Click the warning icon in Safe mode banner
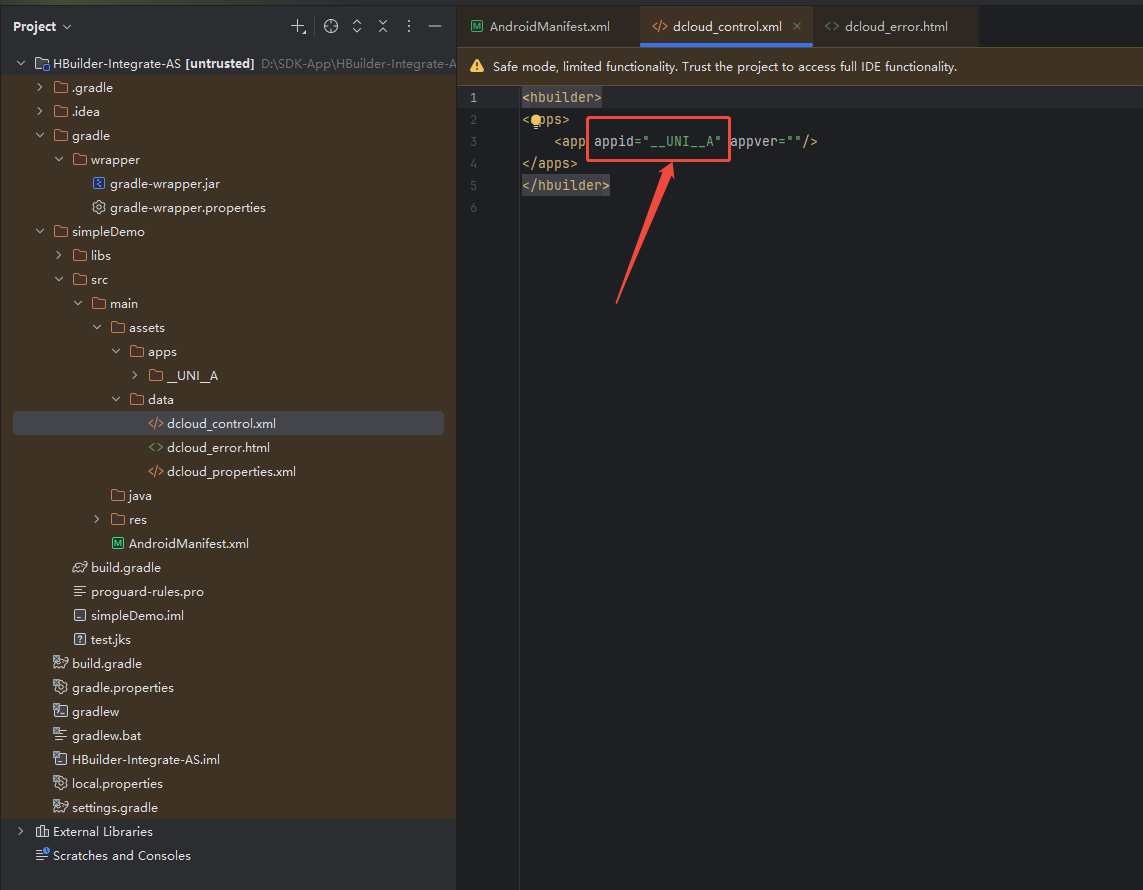The height and width of the screenshot is (890, 1143). coord(477,67)
